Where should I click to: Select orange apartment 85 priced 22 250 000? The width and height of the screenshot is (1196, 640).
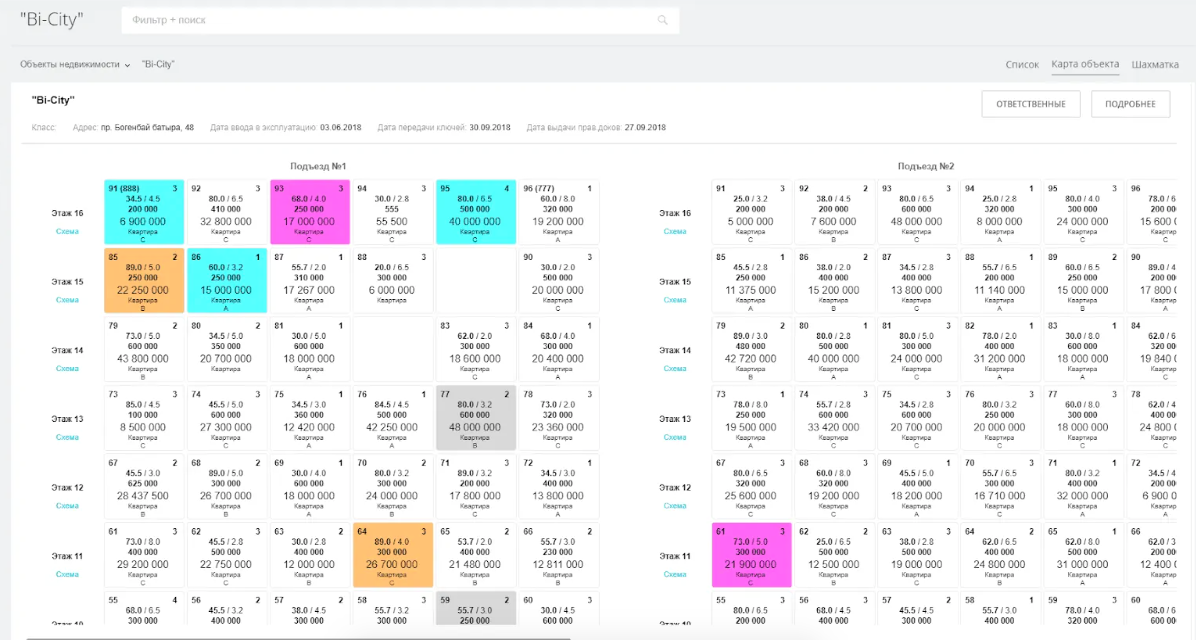pyautogui.click(x=144, y=281)
